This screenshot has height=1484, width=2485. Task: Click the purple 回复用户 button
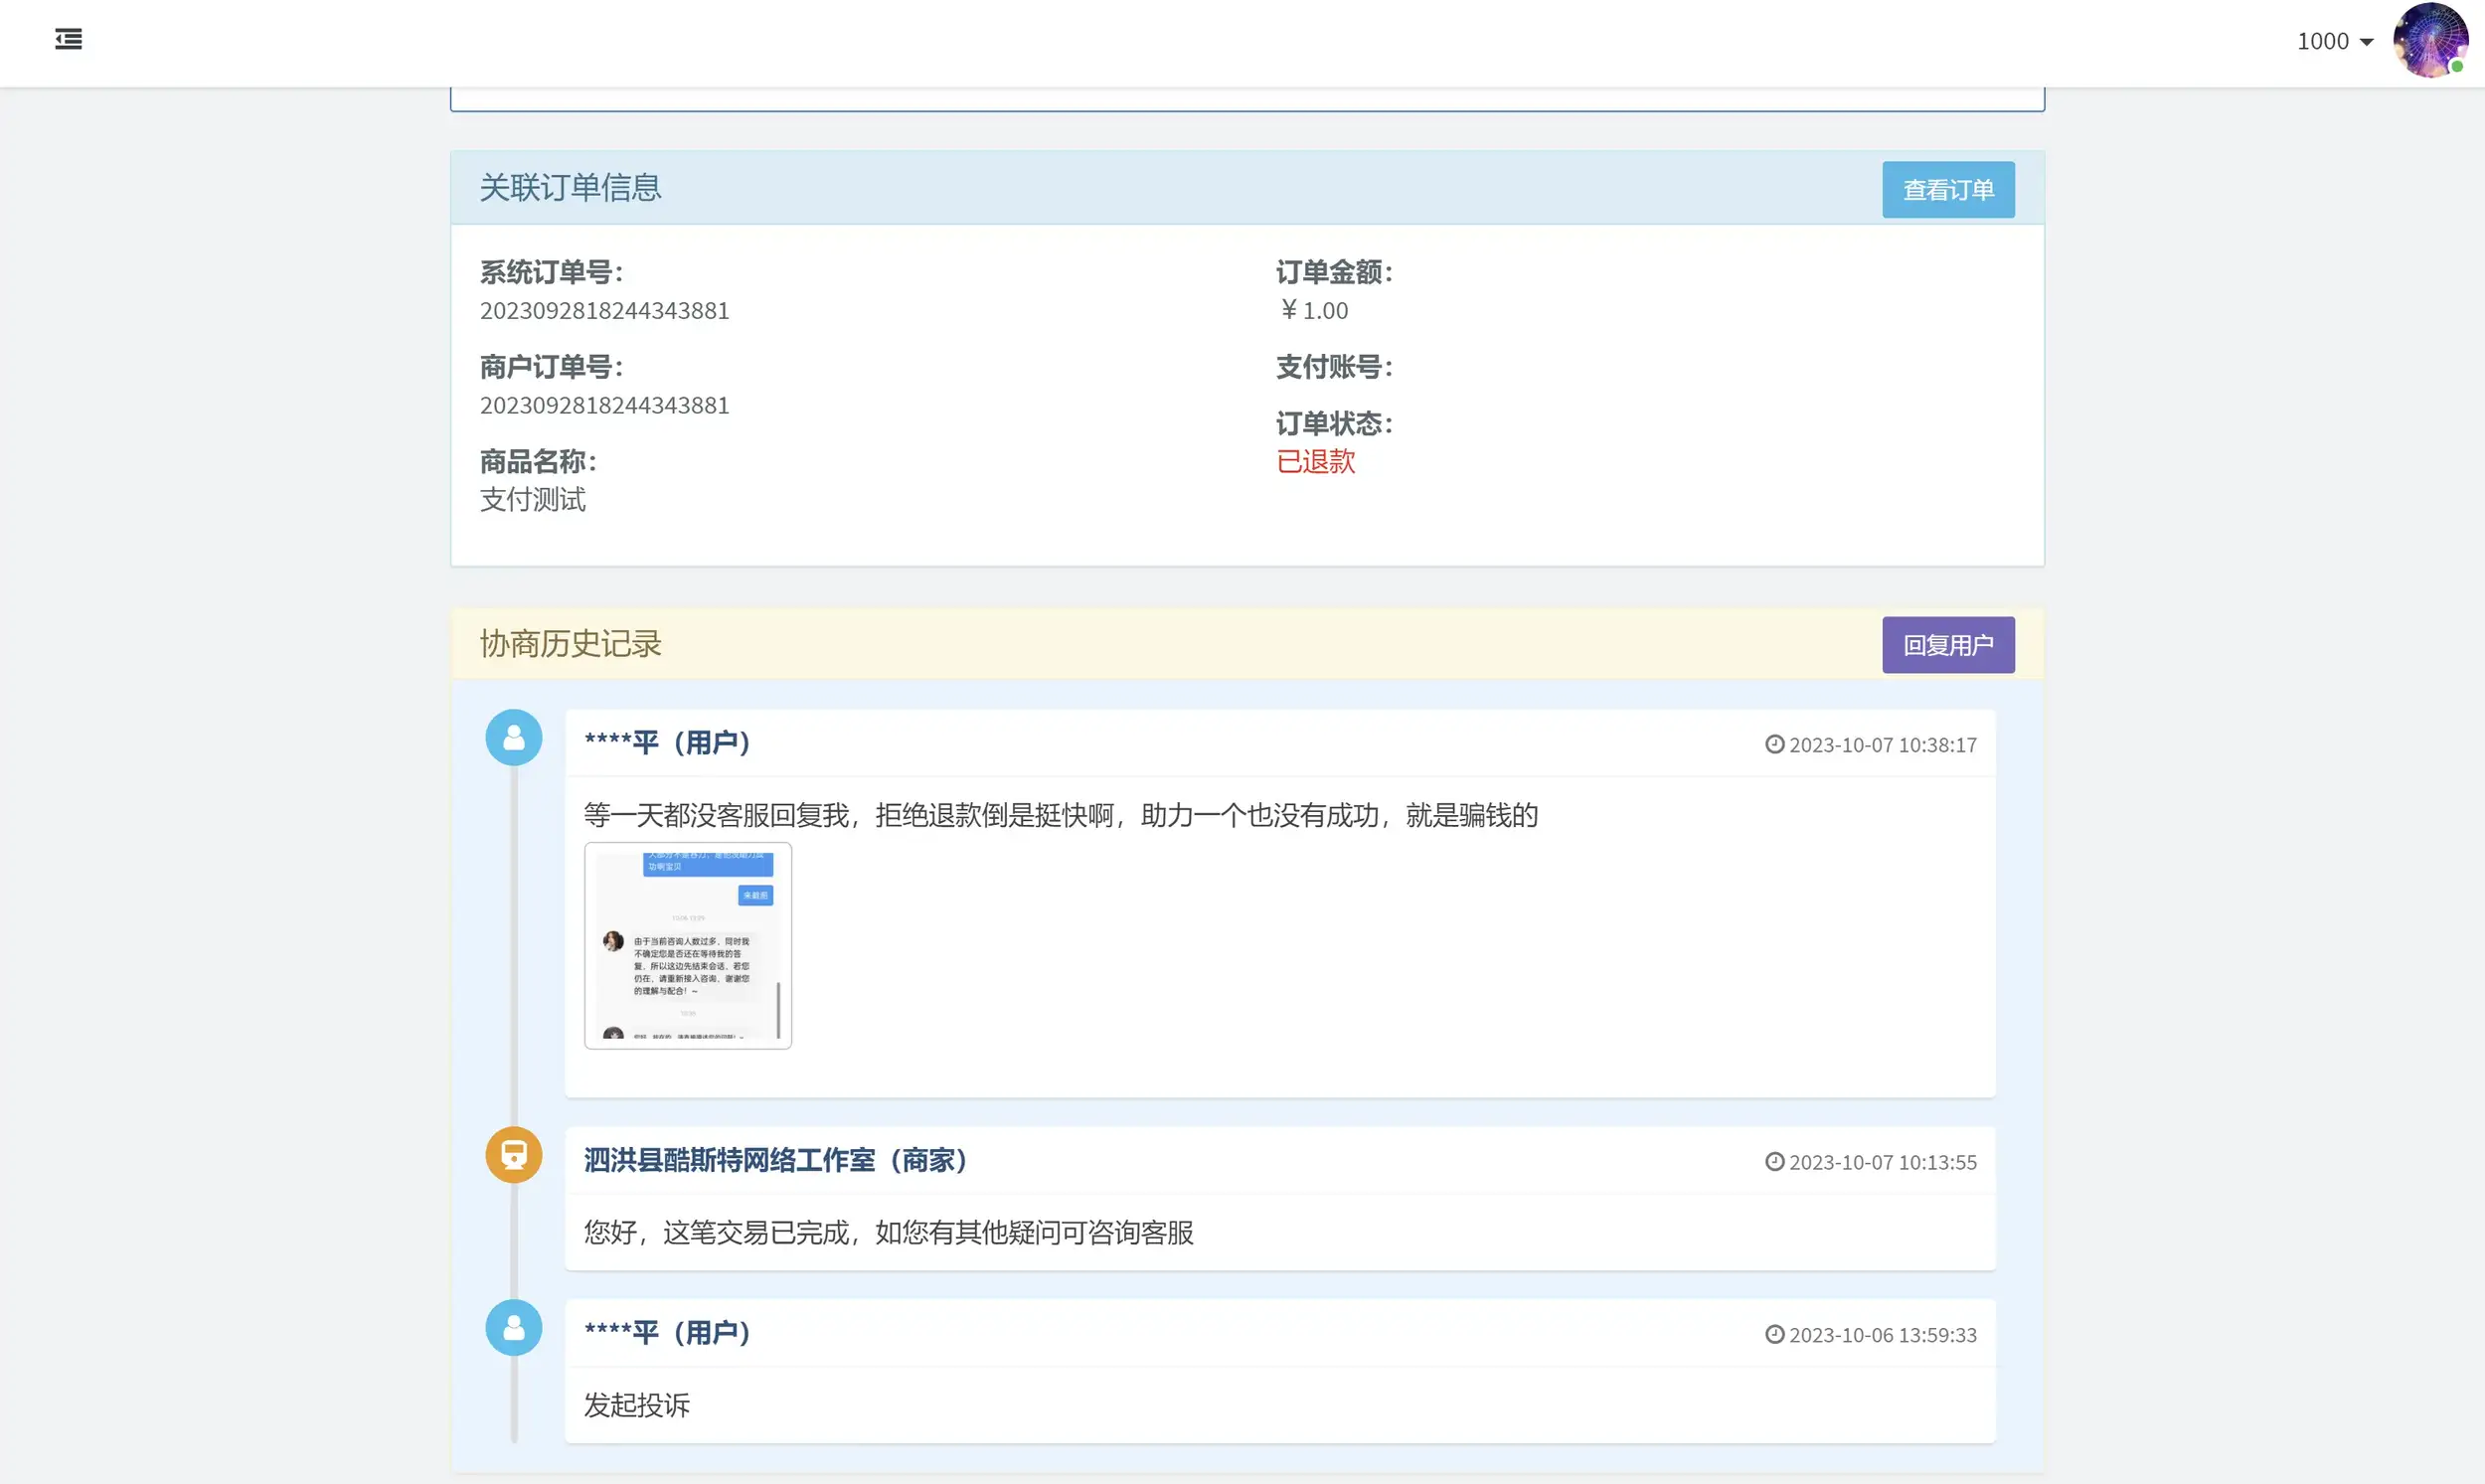[1947, 644]
